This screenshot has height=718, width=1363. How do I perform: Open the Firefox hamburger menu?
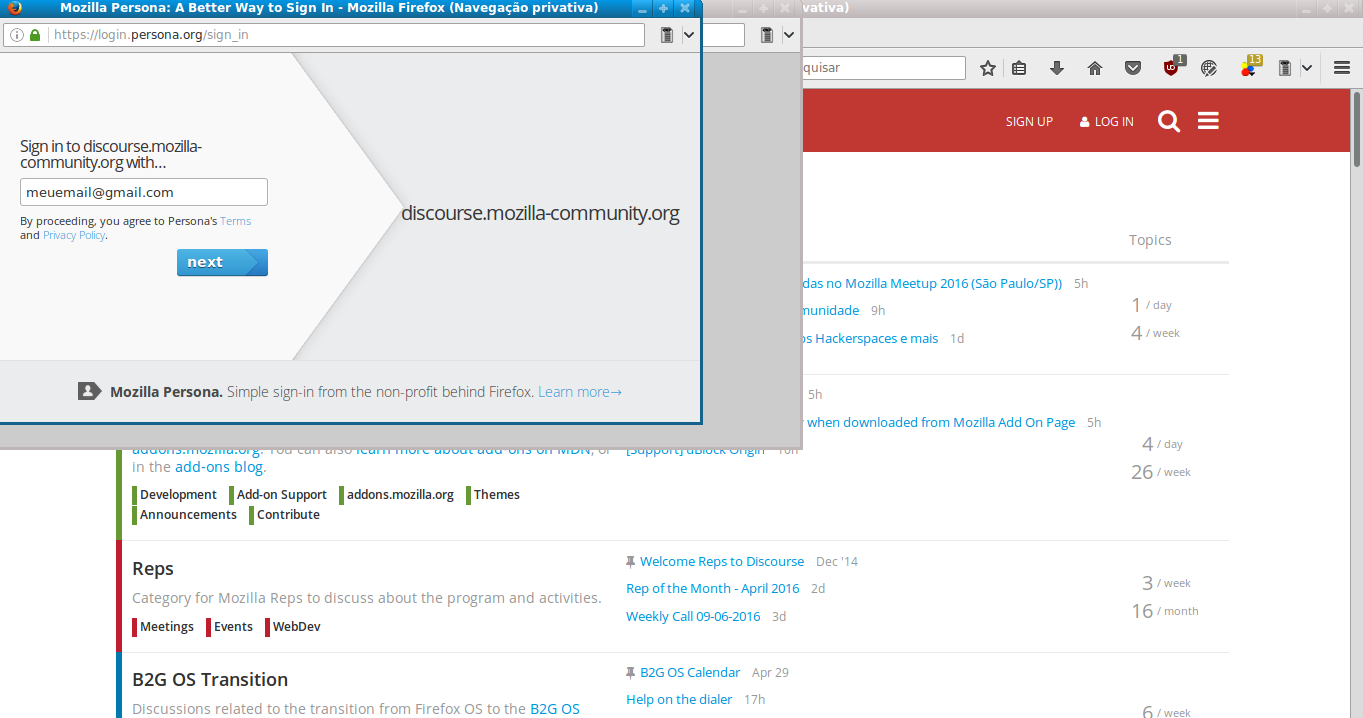coord(1342,68)
